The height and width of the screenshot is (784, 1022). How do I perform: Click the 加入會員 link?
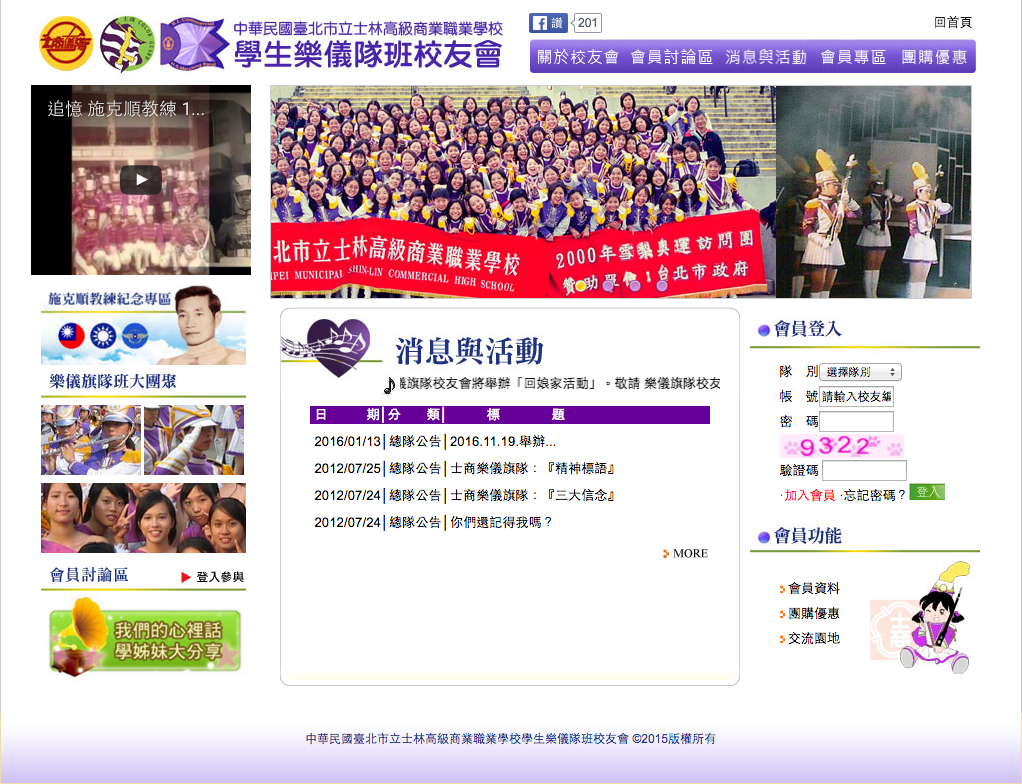809,495
